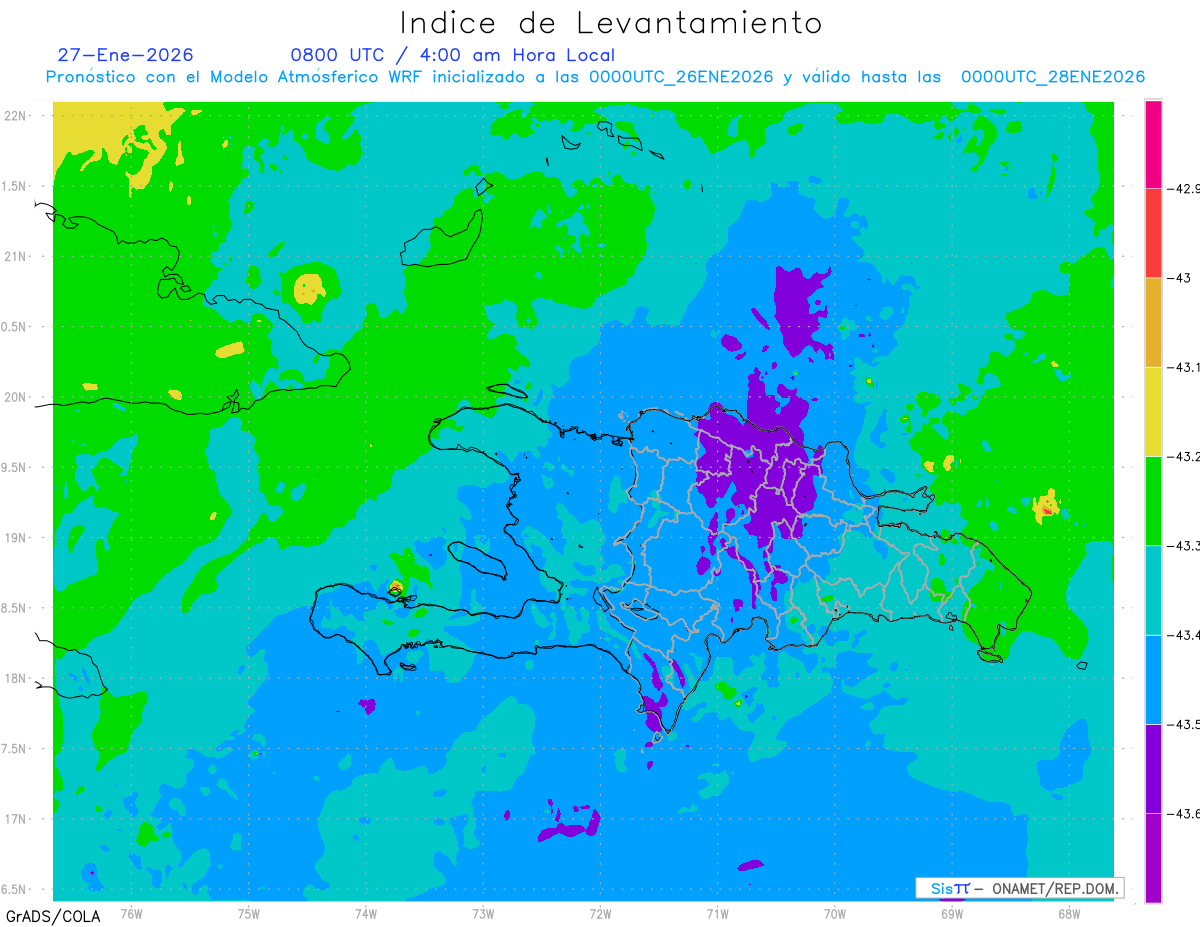Click '0800 UTC / 4:00 am Hora Local'
This screenshot has width=1200, height=927.
[453, 55]
